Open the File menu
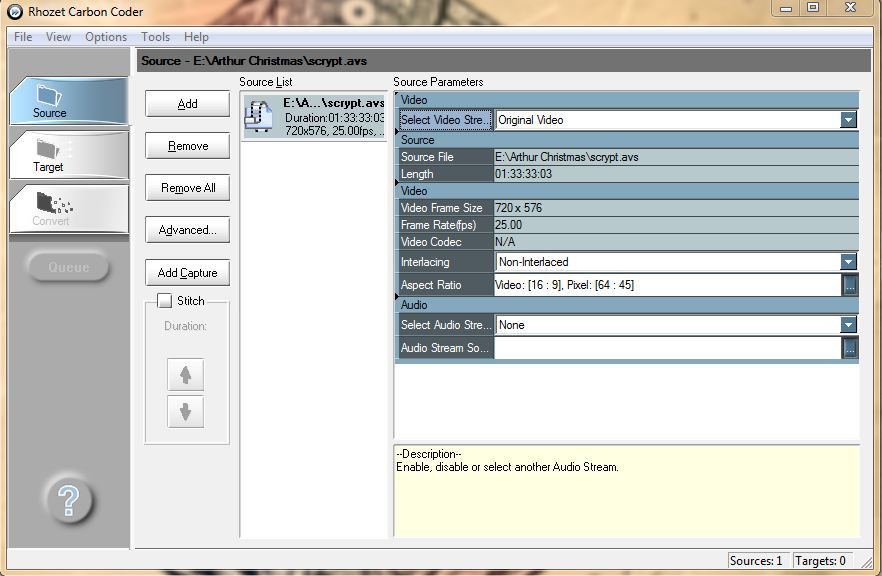The image size is (882, 576). point(23,37)
